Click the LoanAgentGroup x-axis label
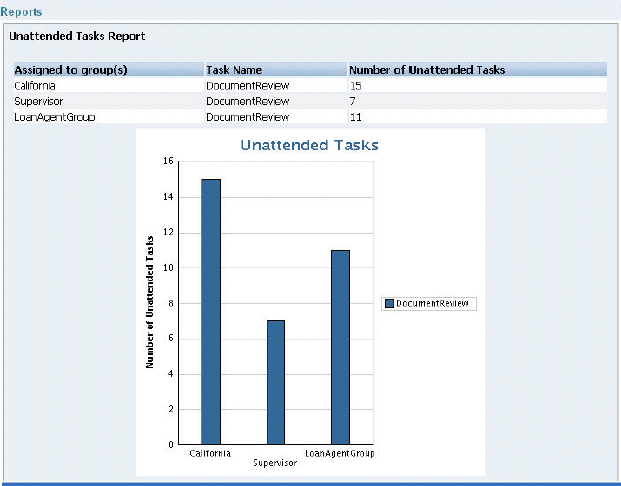 339,453
